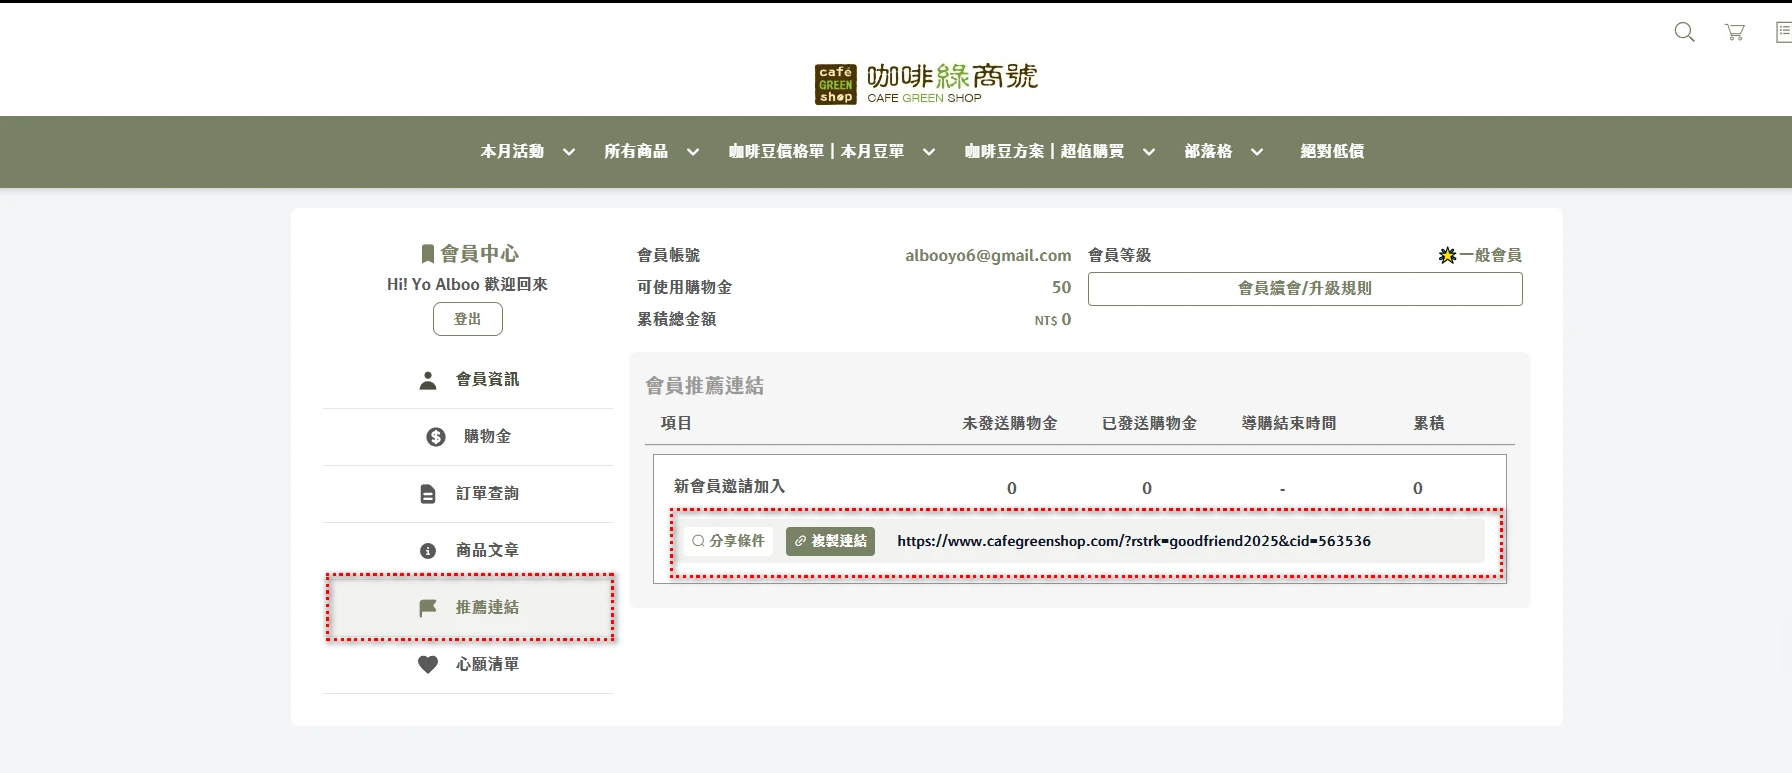Click the 登出 logout button
The width and height of the screenshot is (1792, 773).
point(468,319)
